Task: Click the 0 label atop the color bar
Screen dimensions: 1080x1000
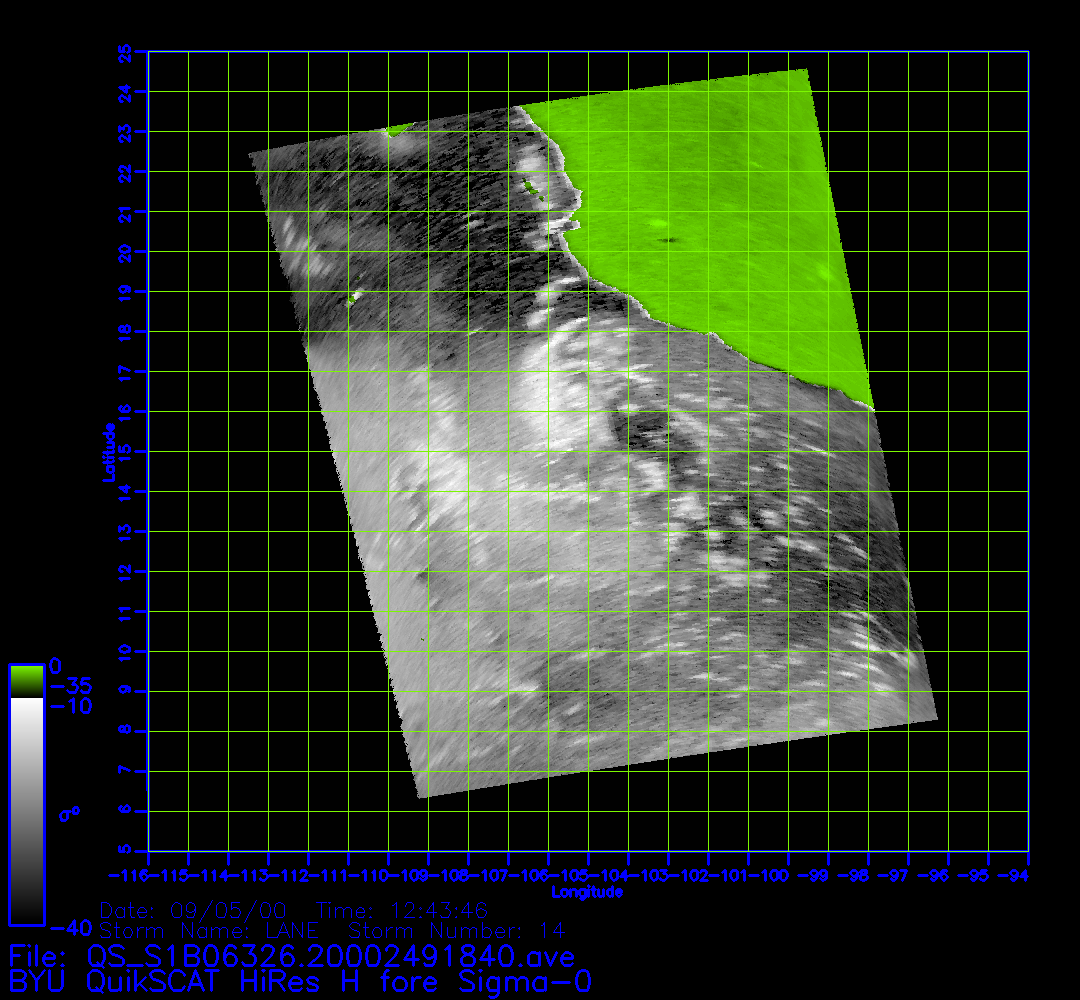Action: click(56, 666)
